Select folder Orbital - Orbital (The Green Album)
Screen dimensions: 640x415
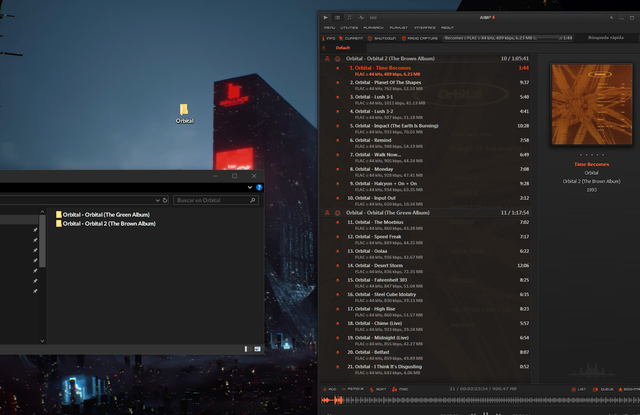103,215
